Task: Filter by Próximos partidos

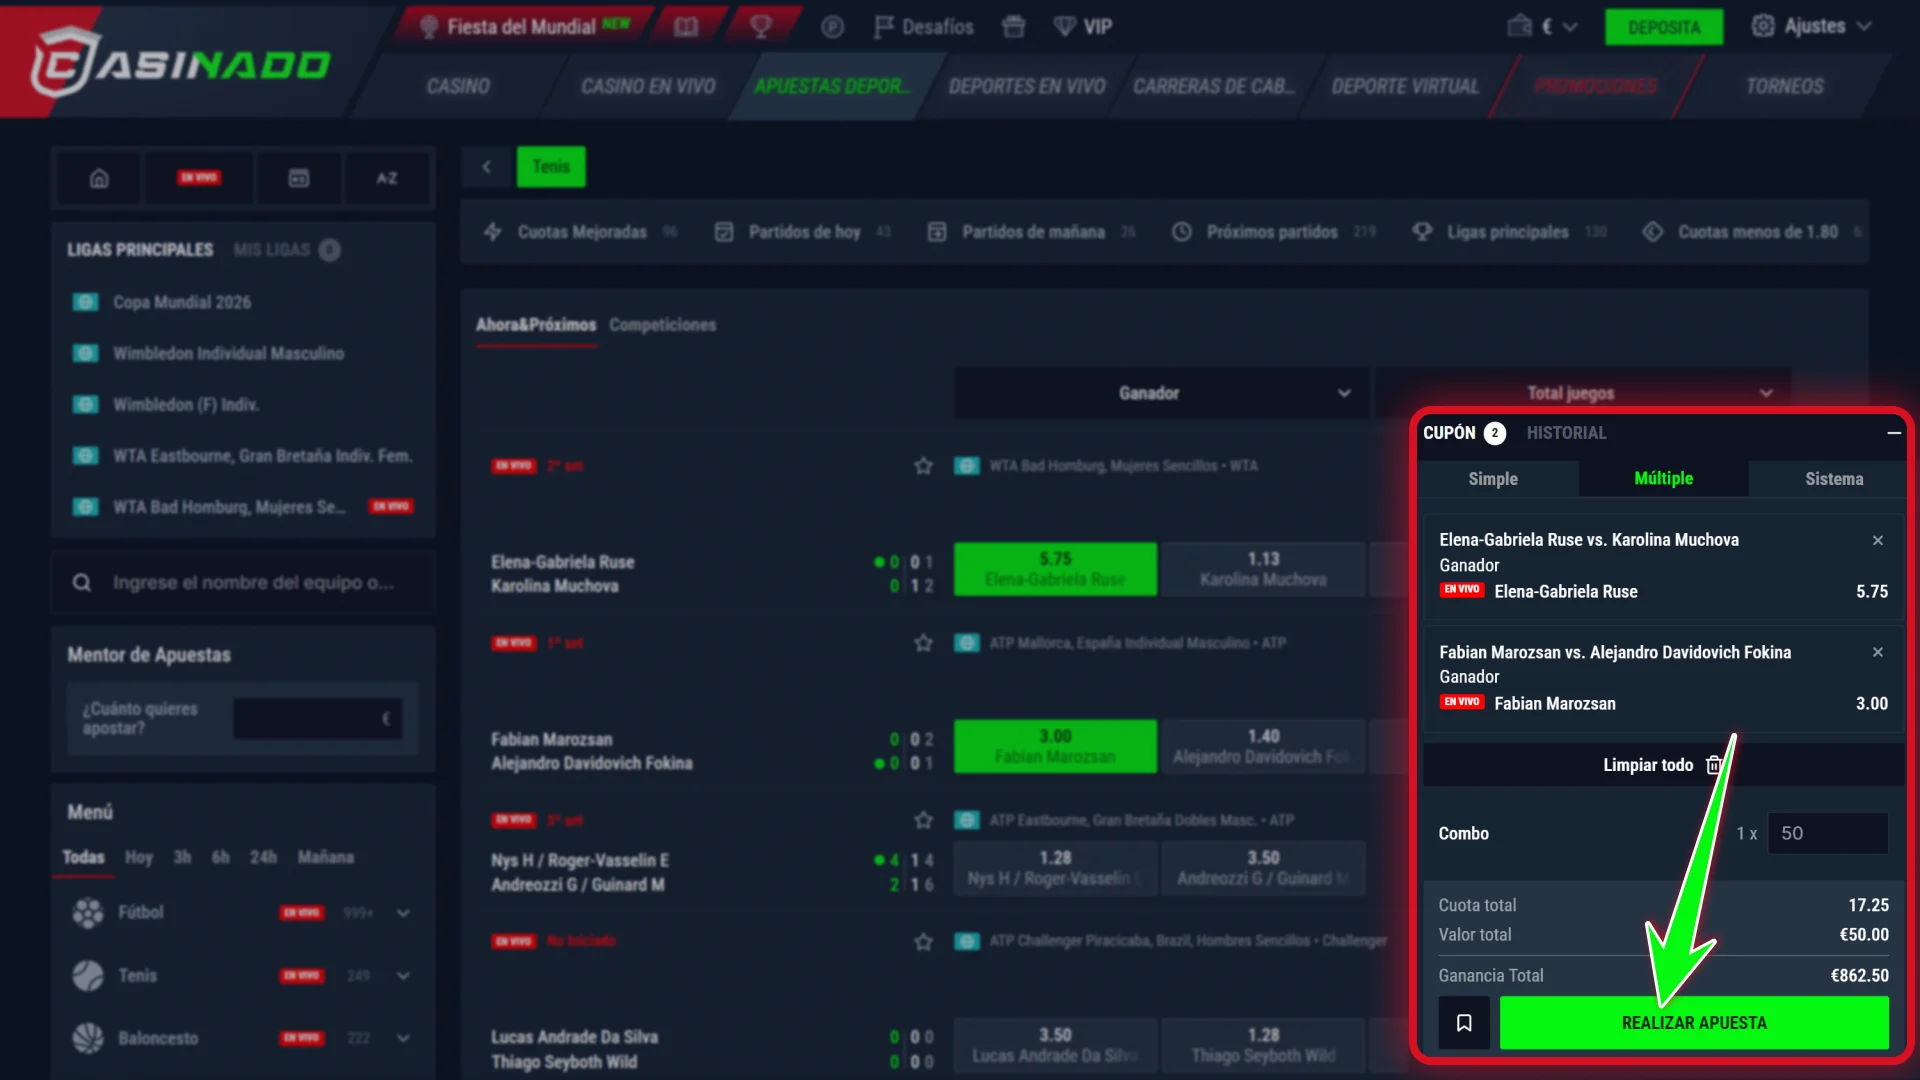Action: click(x=1273, y=232)
